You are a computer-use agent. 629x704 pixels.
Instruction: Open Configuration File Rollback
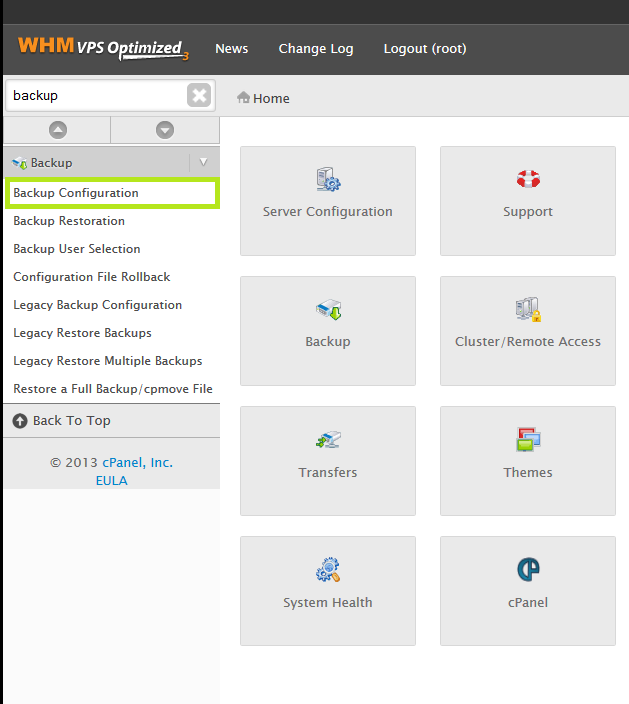point(92,277)
